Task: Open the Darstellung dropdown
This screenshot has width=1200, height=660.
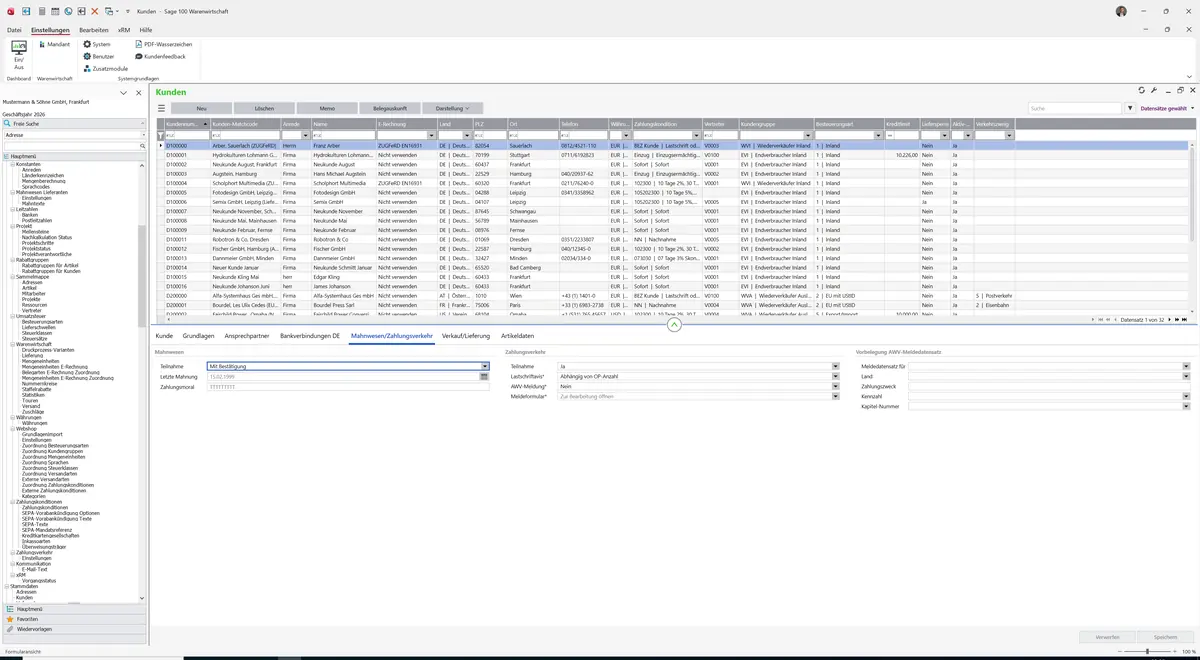Action: click(x=452, y=108)
